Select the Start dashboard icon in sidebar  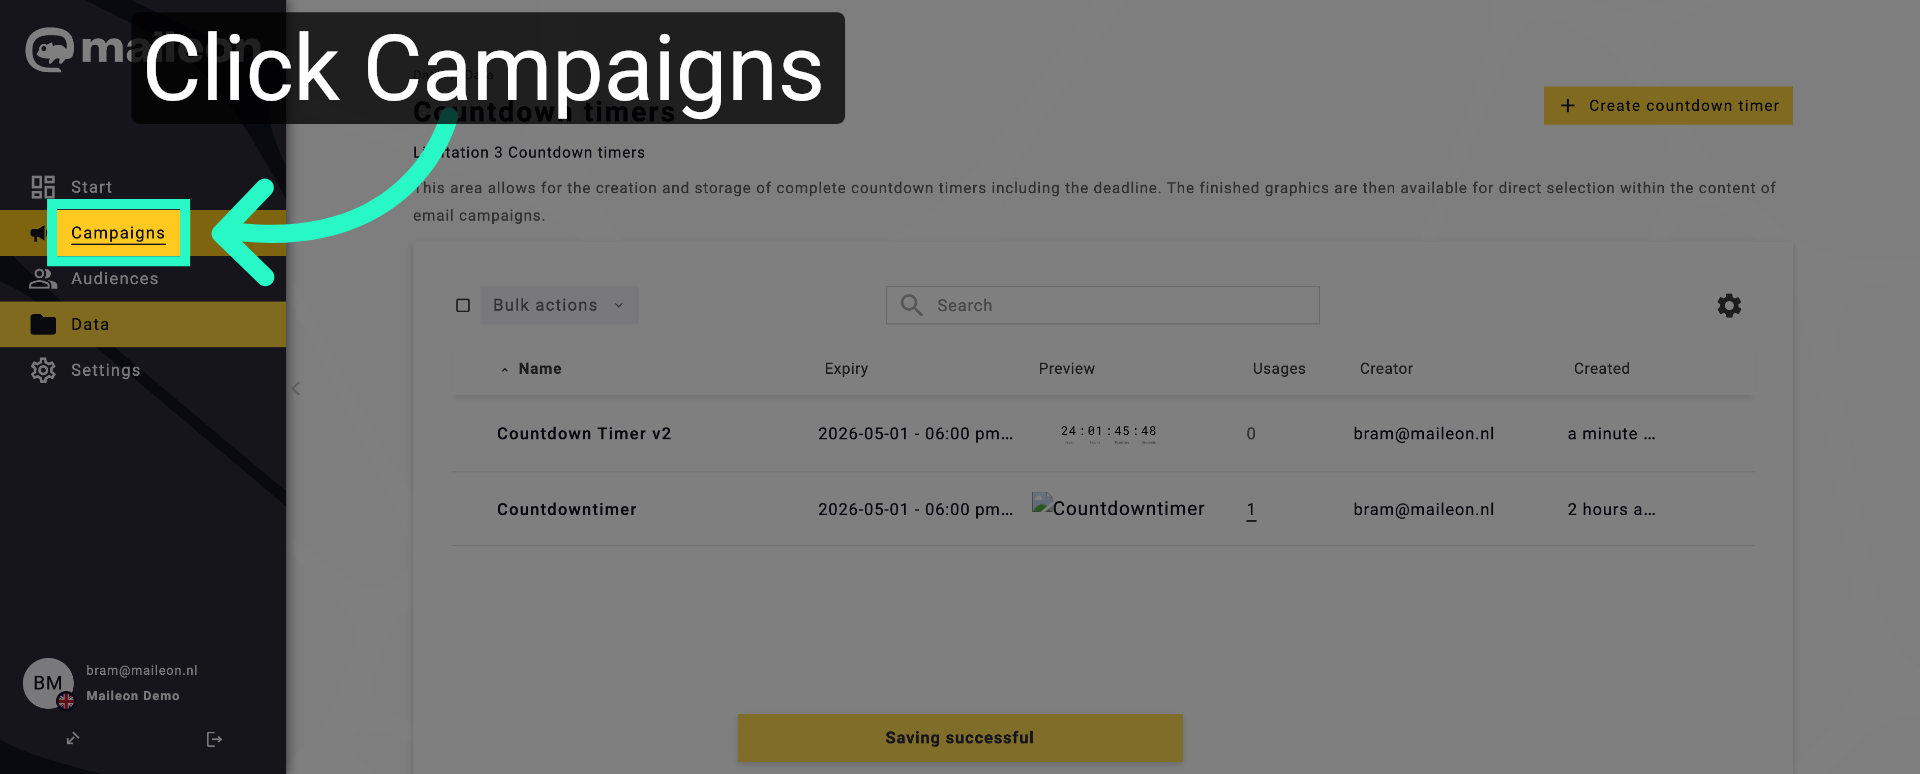tap(42, 186)
